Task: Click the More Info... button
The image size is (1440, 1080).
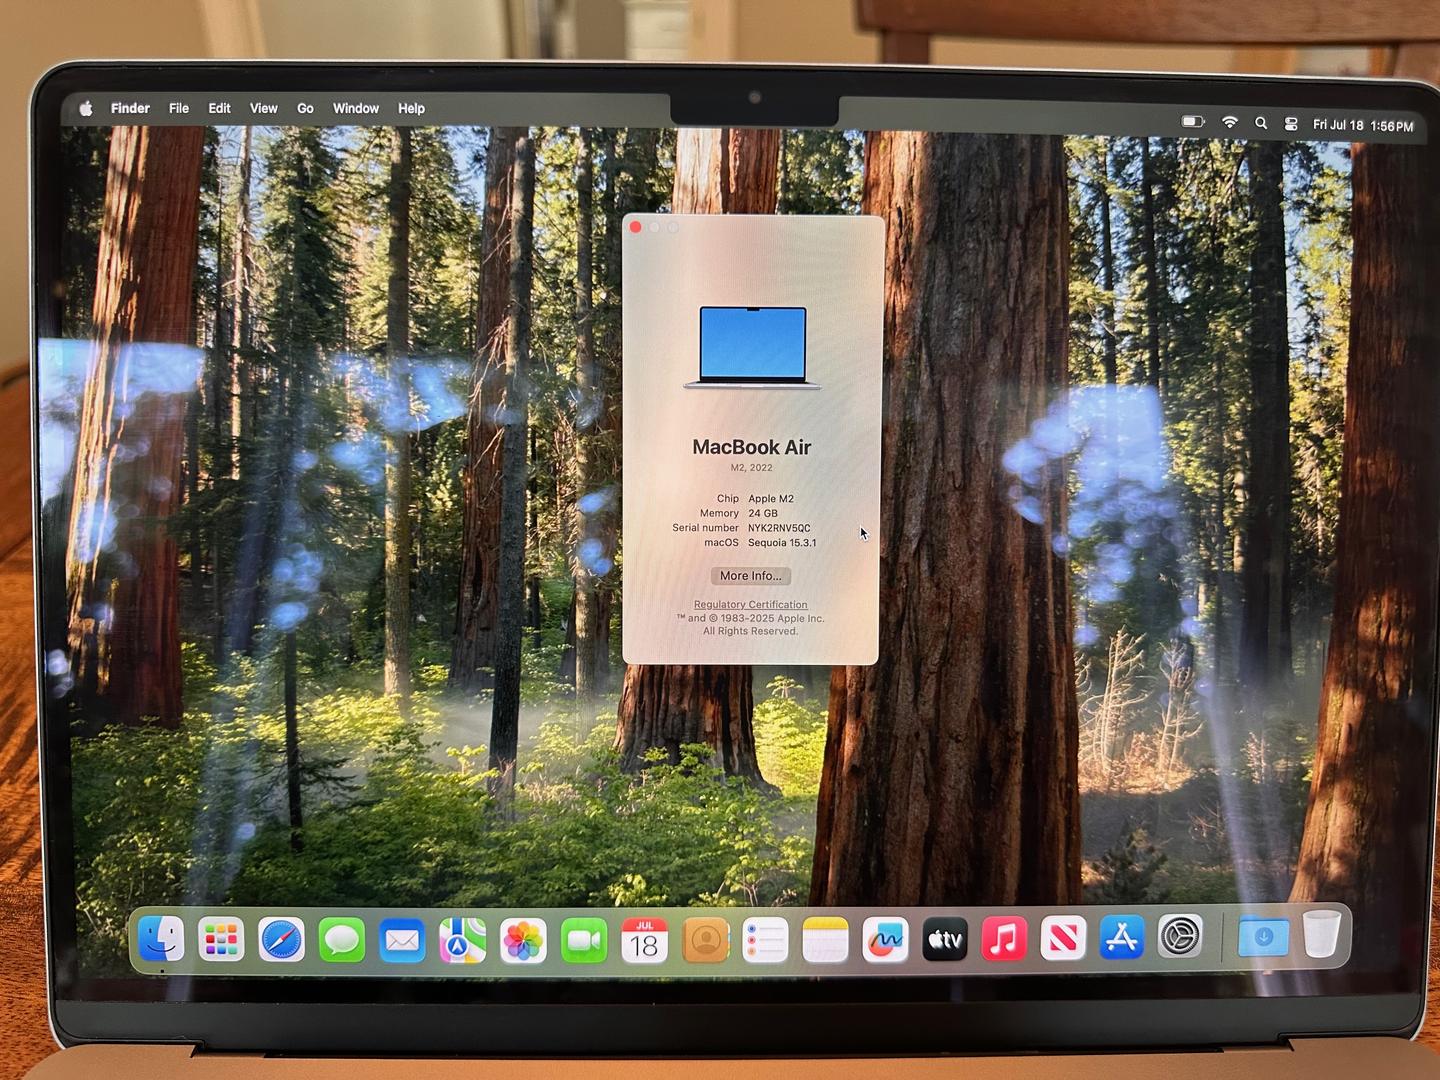Action: 751,576
